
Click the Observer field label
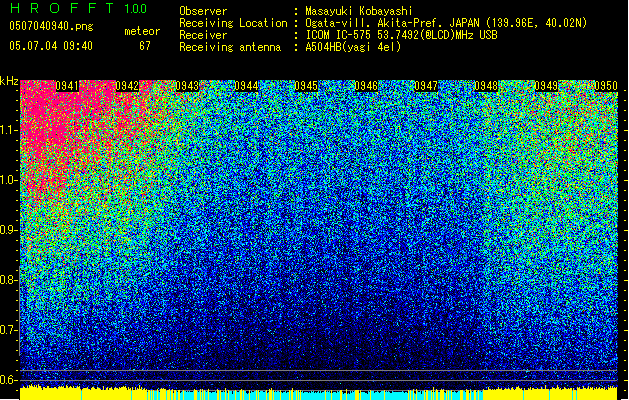coord(203,11)
